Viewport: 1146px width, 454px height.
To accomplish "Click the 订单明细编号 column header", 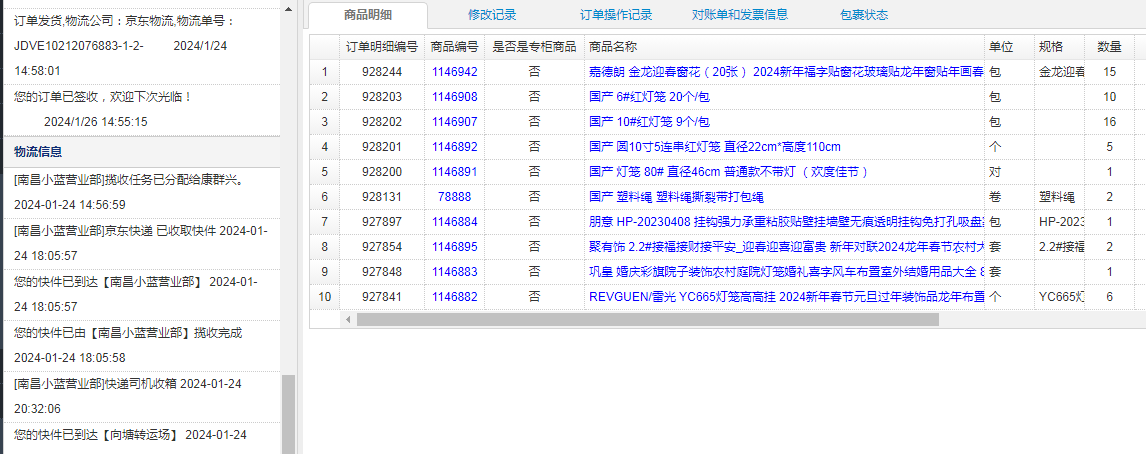I will coord(382,47).
